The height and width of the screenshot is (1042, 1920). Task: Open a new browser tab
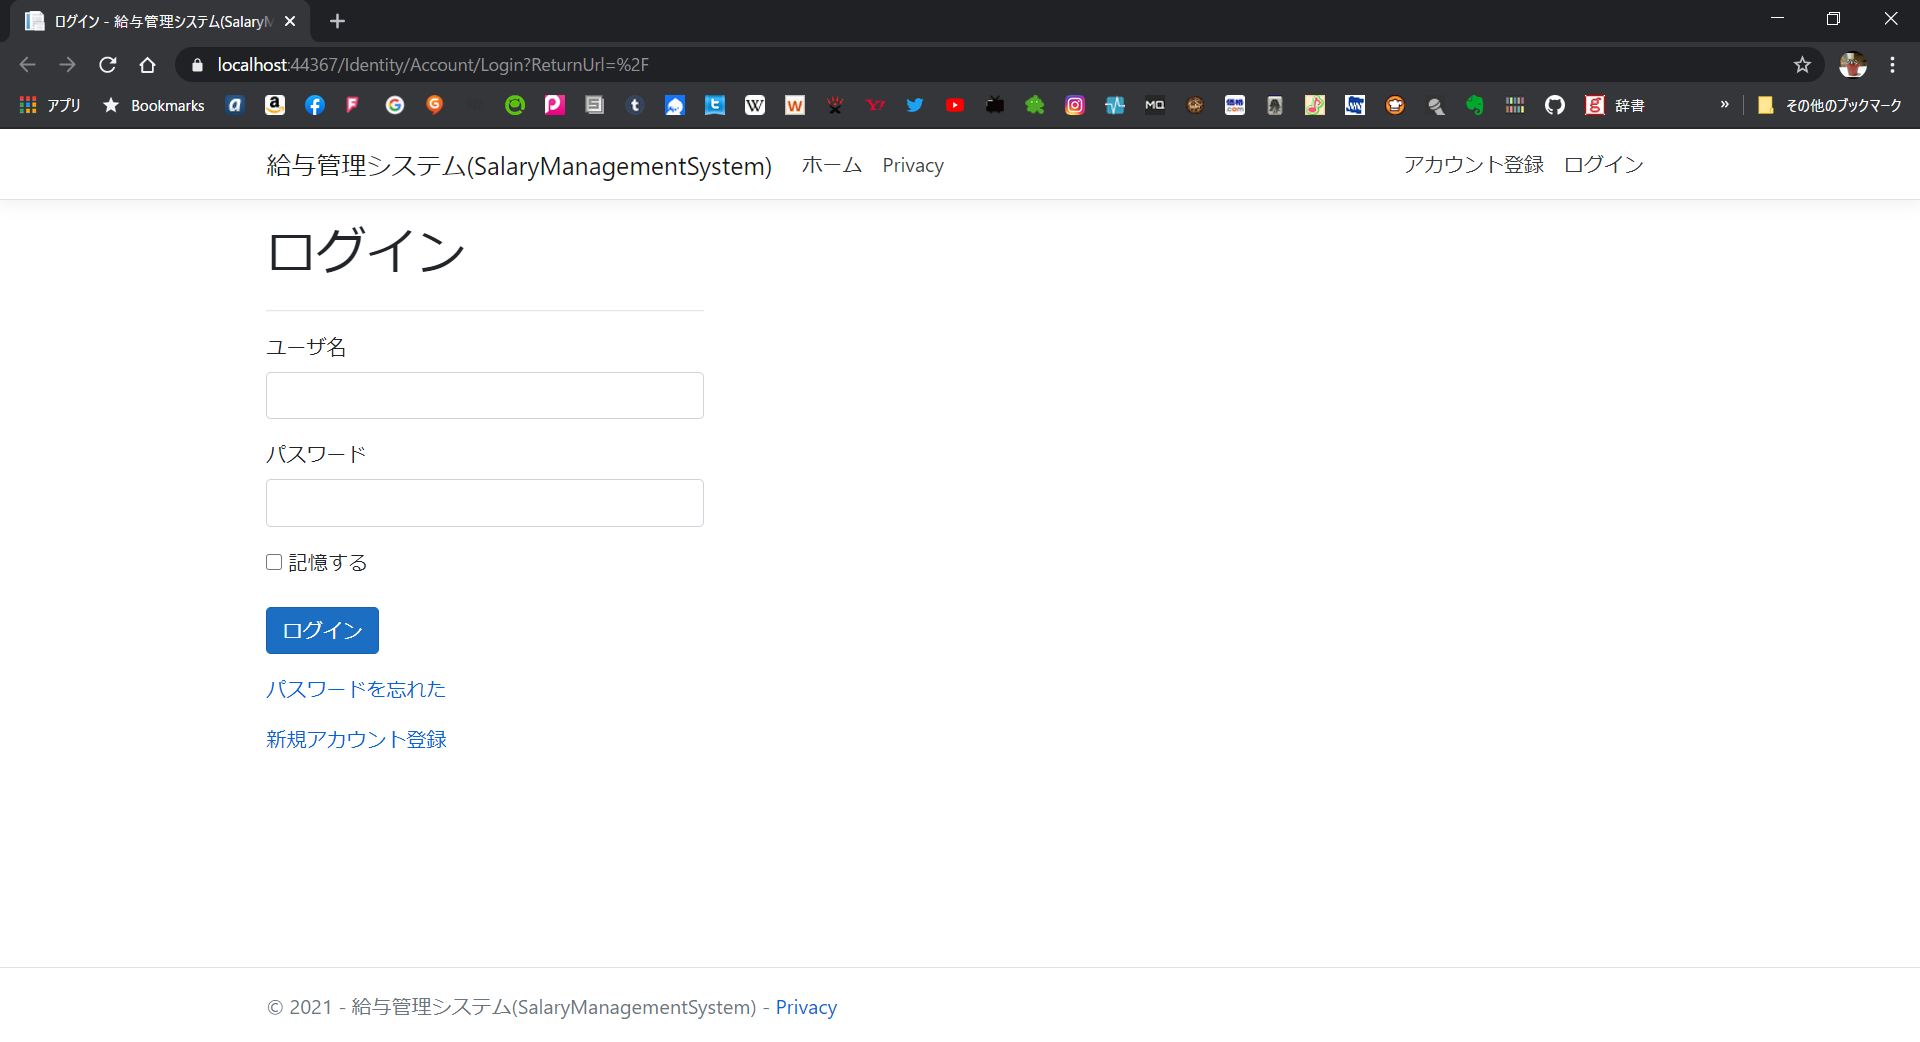pos(337,21)
